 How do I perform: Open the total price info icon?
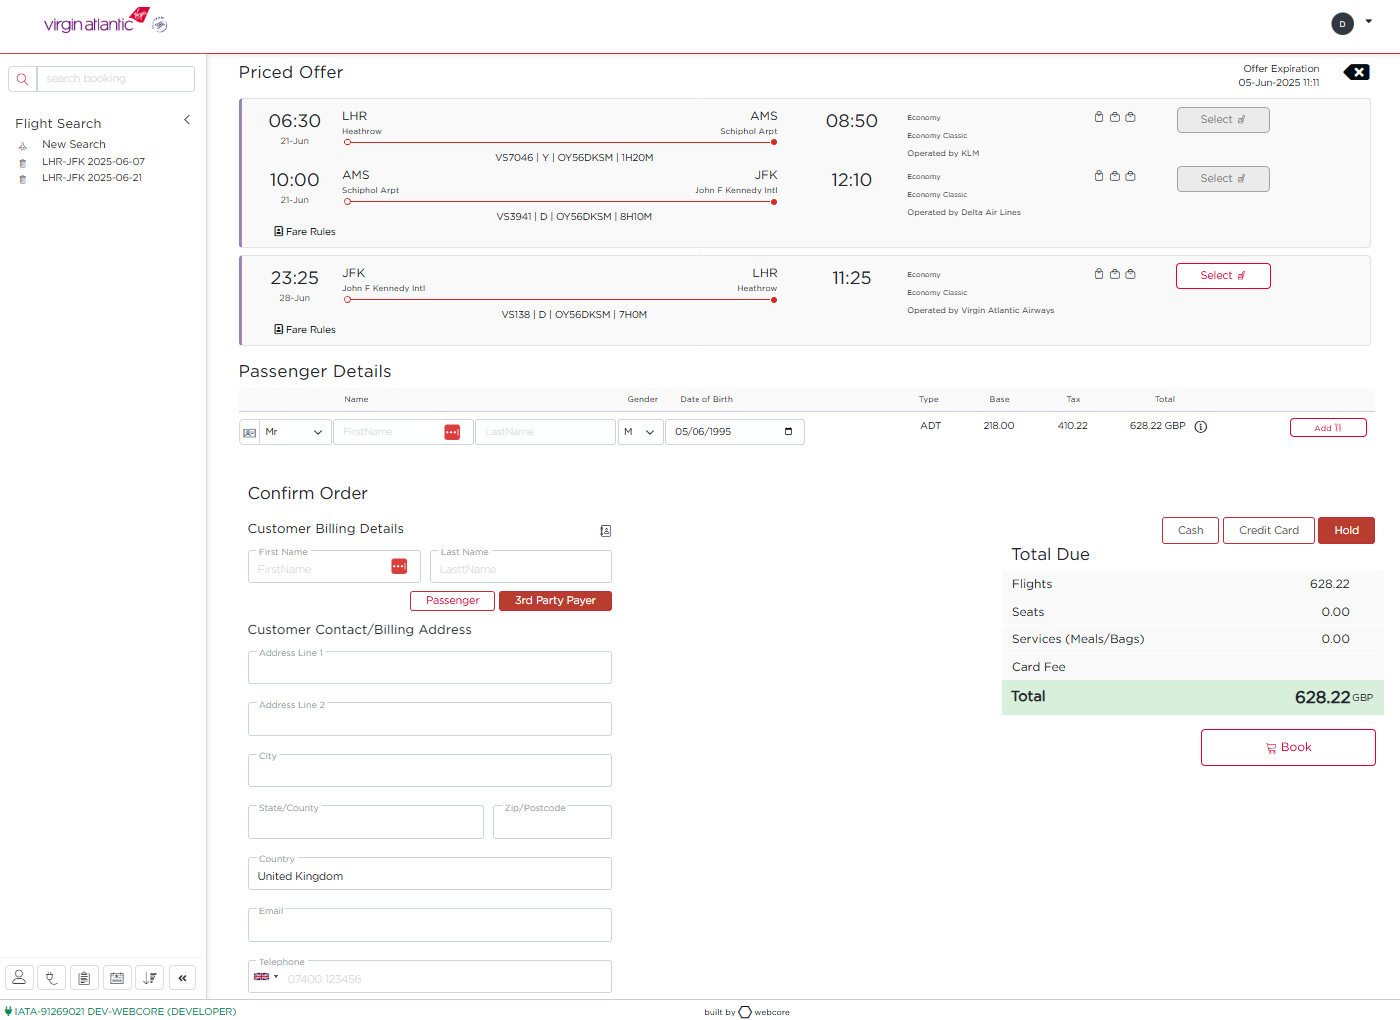1201,427
